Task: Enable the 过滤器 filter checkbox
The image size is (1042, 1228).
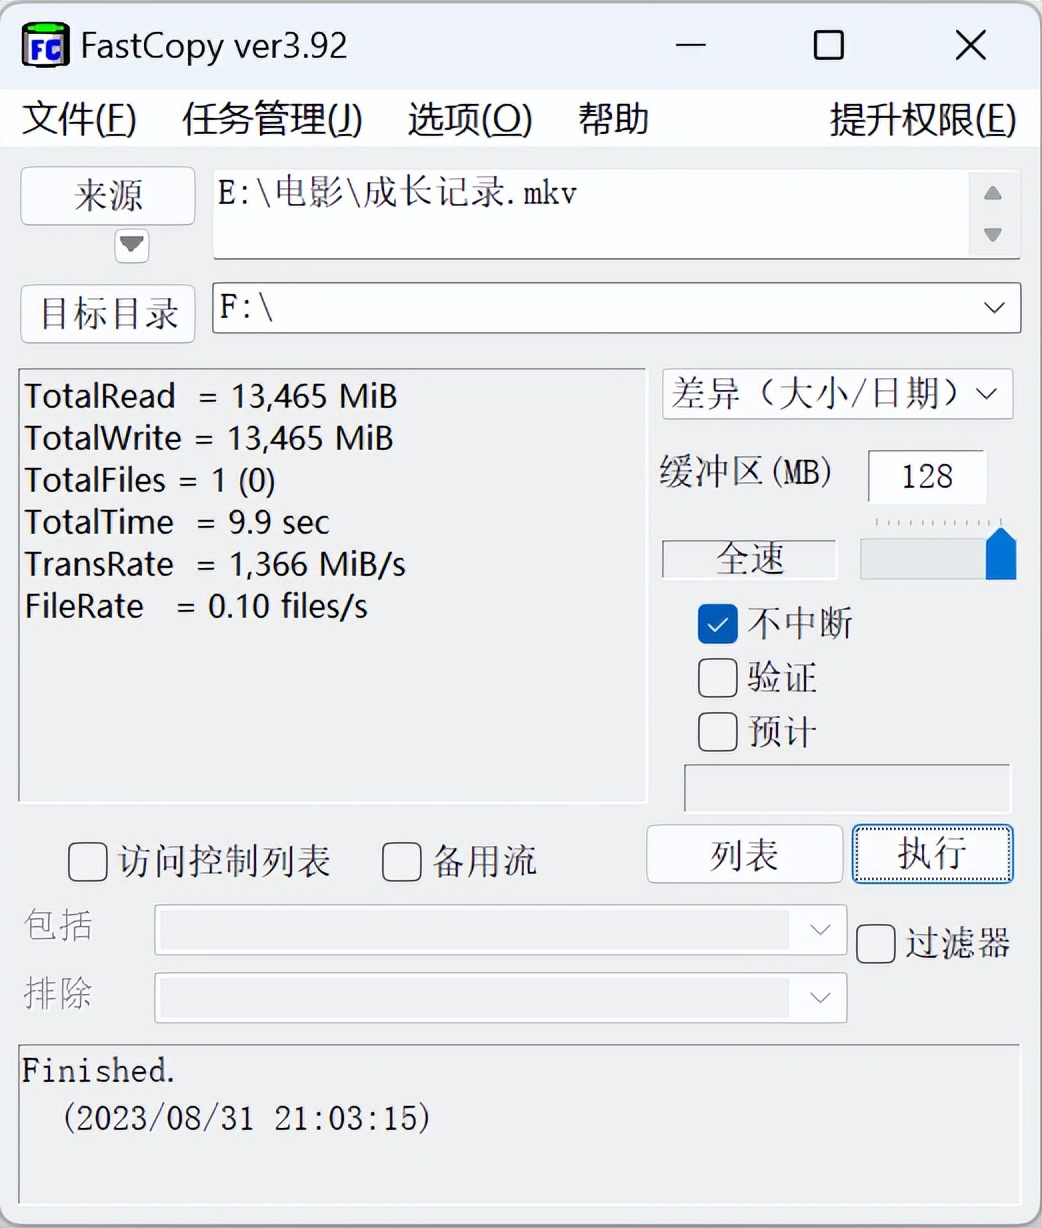Action: click(875, 943)
